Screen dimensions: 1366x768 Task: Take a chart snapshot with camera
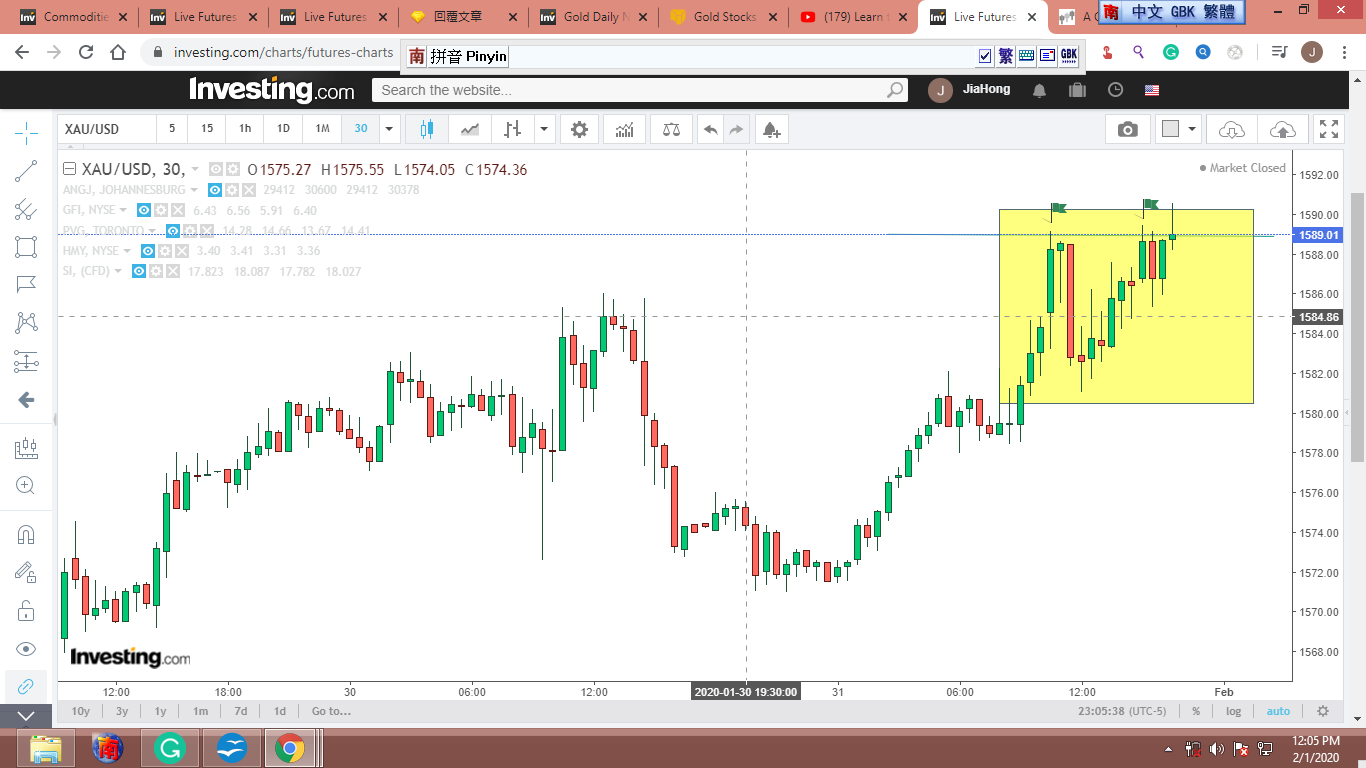click(1128, 129)
